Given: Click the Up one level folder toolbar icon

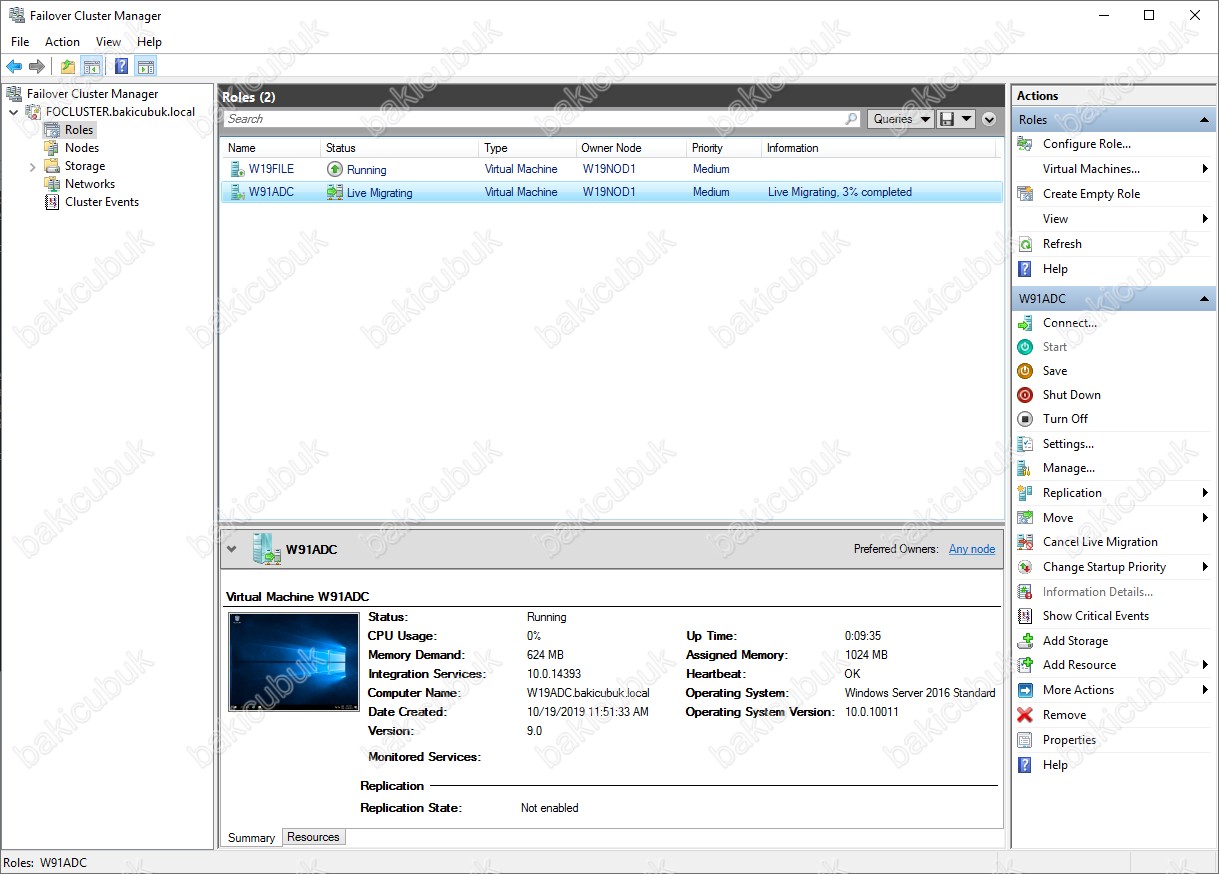Looking at the screenshot, I should click(68, 67).
